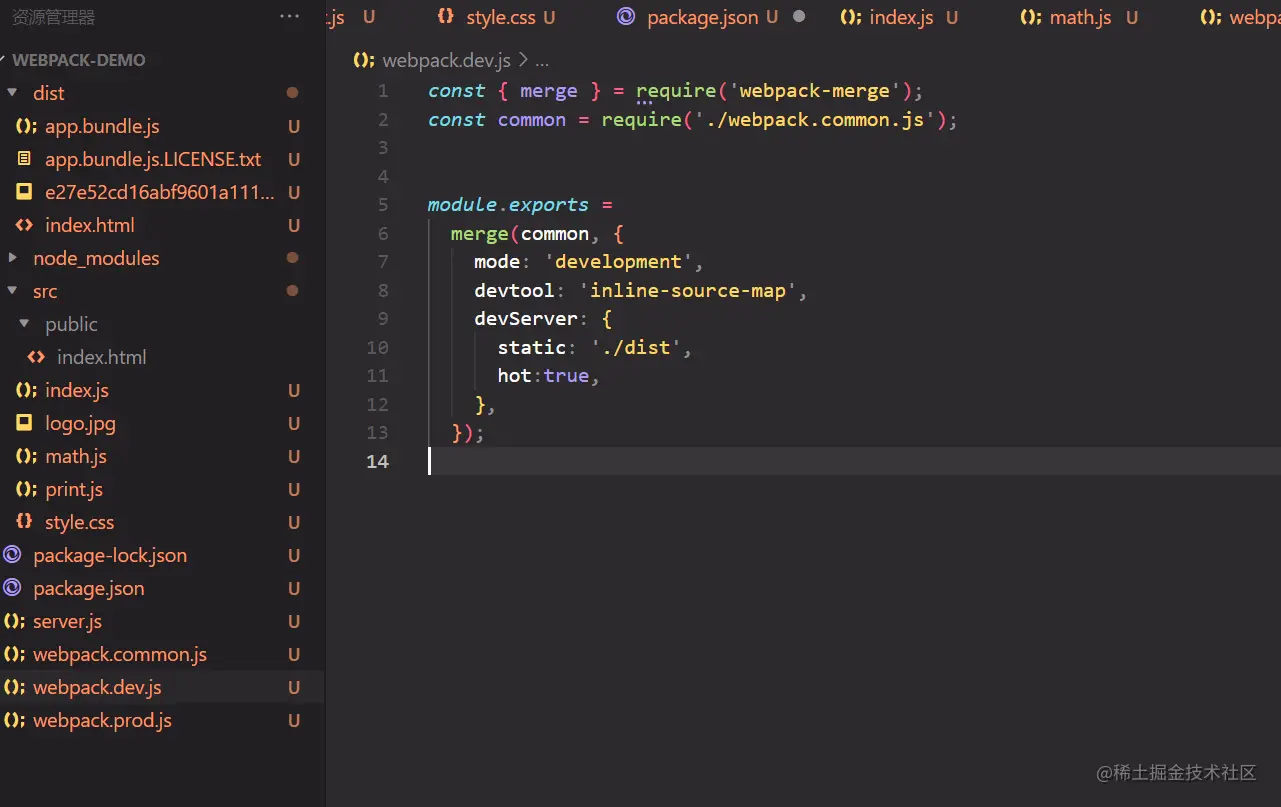Image resolution: width=1281 pixels, height=807 pixels.
Task: Click the logo.jpg image file icon
Action: pos(25,424)
